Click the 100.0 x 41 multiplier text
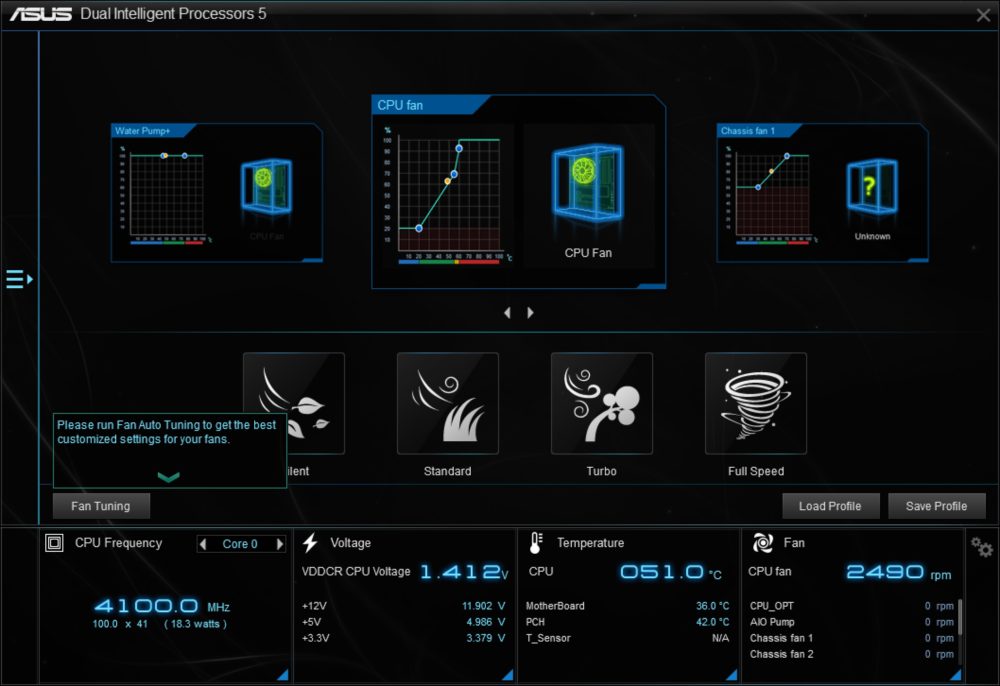The width and height of the screenshot is (1000, 686). [120, 624]
